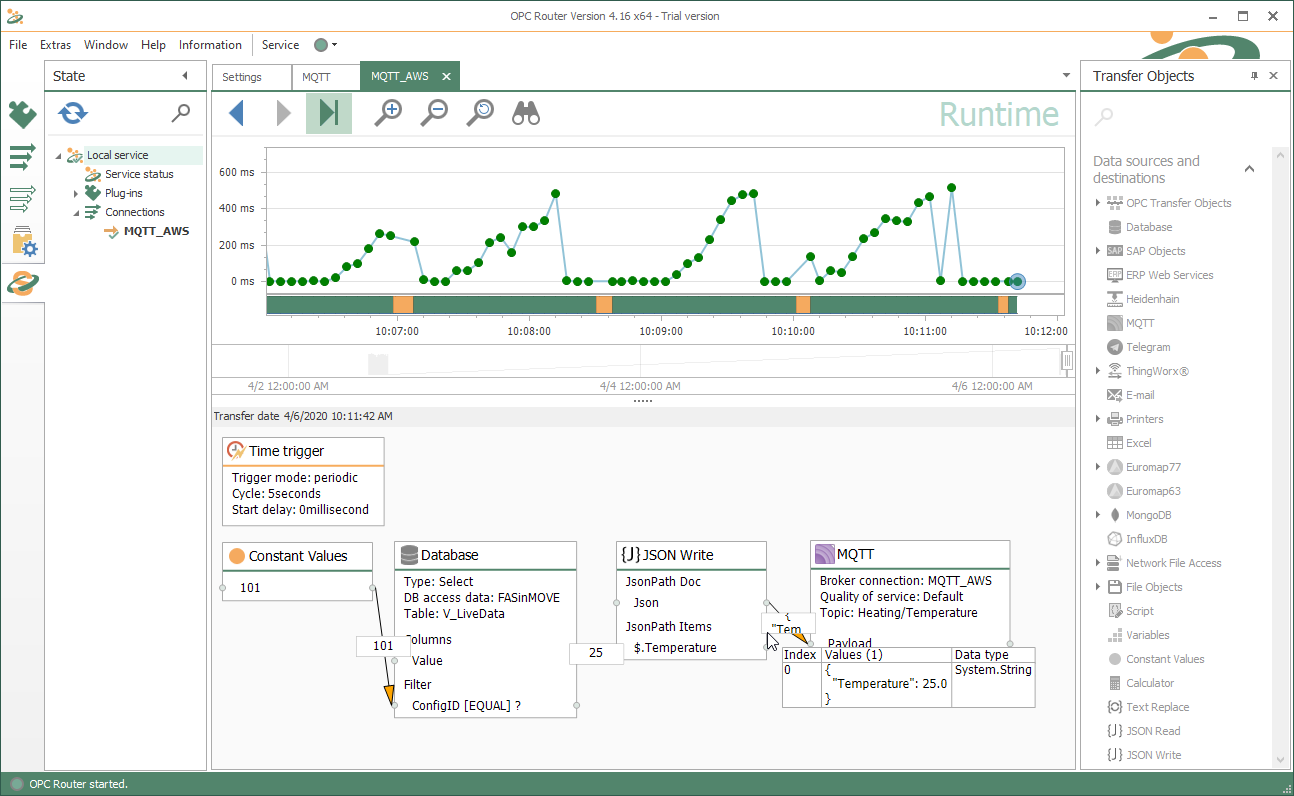Expand OPC Transfer Objects entry
The height and width of the screenshot is (796, 1294).
1098,203
